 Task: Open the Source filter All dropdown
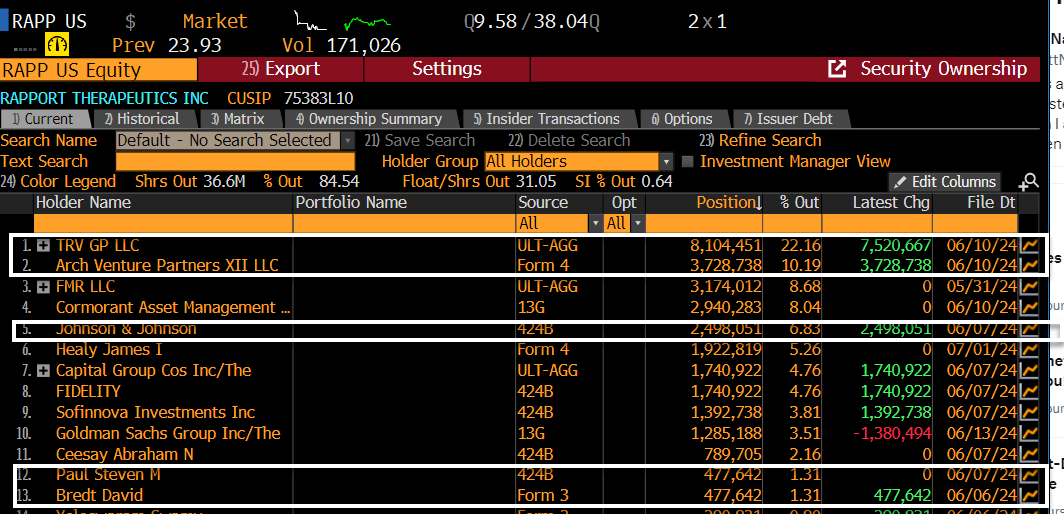pyautogui.click(x=596, y=223)
